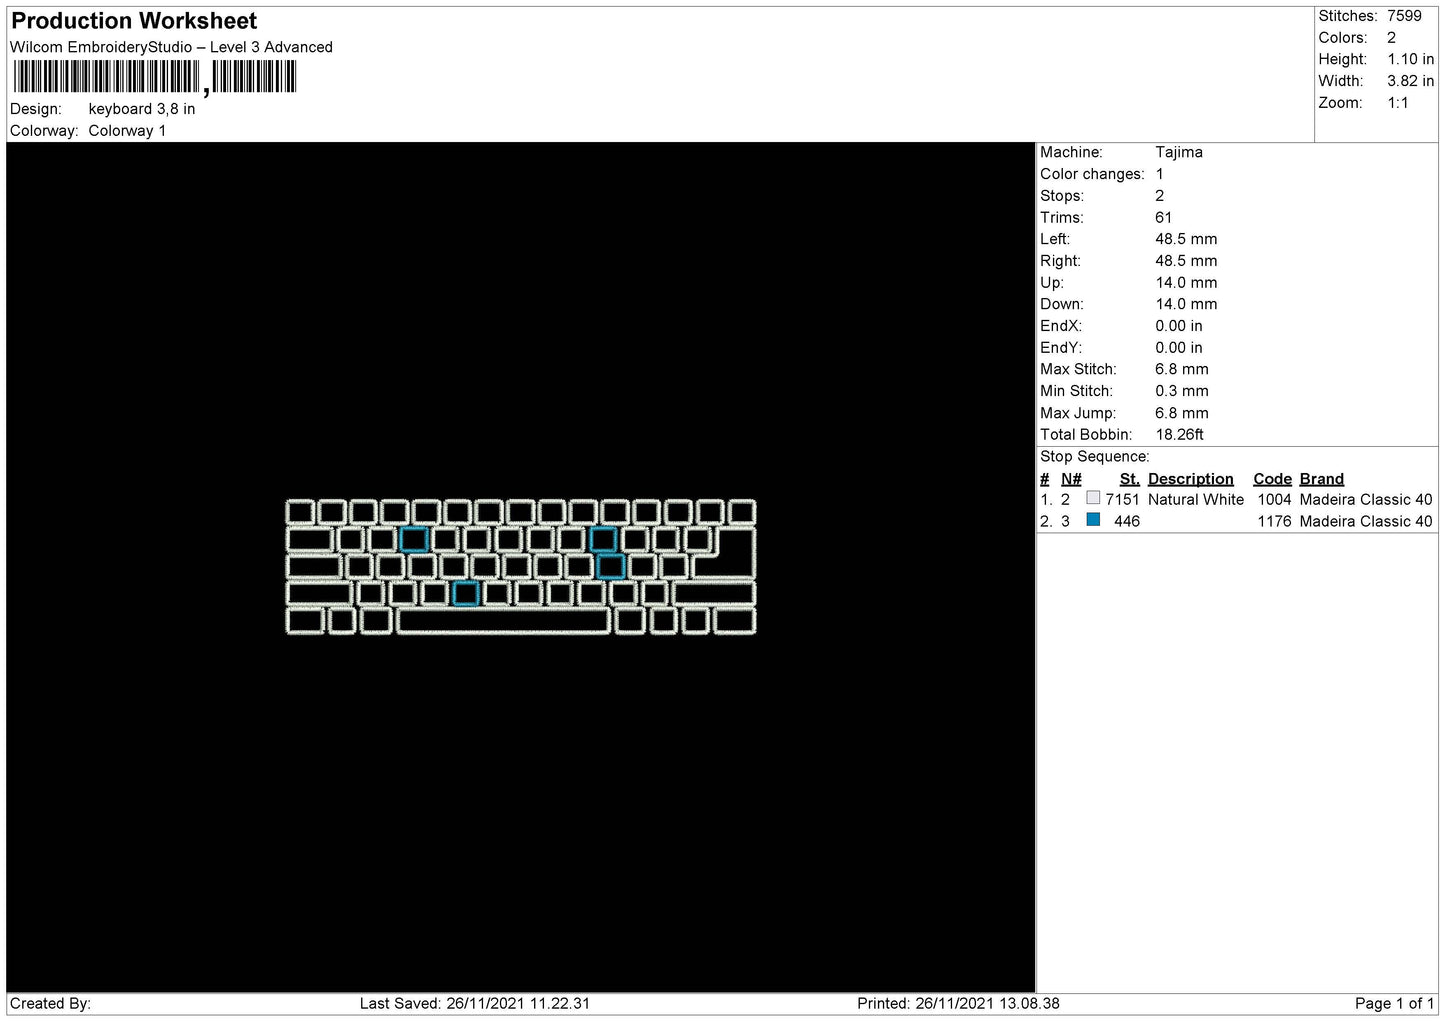Click the 'Description' column header
Viewport: 1445px width, 1021px height.
click(x=1190, y=479)
